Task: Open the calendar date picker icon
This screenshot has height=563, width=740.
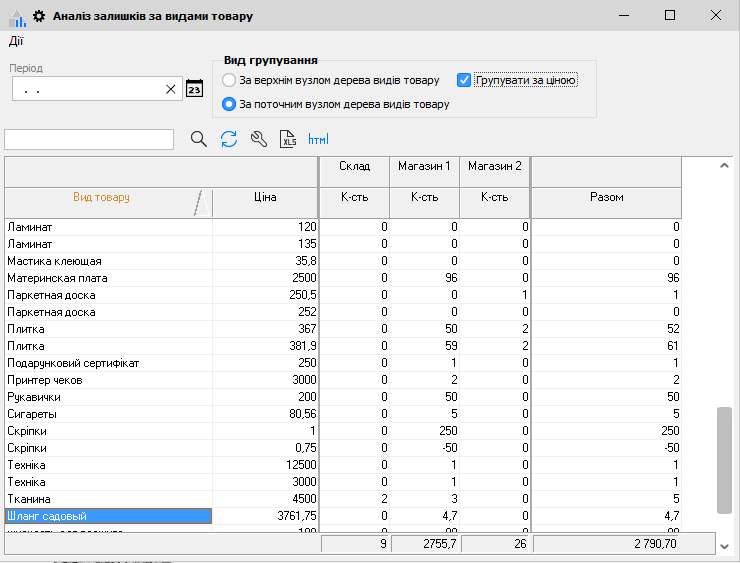Action: point(194,89)
